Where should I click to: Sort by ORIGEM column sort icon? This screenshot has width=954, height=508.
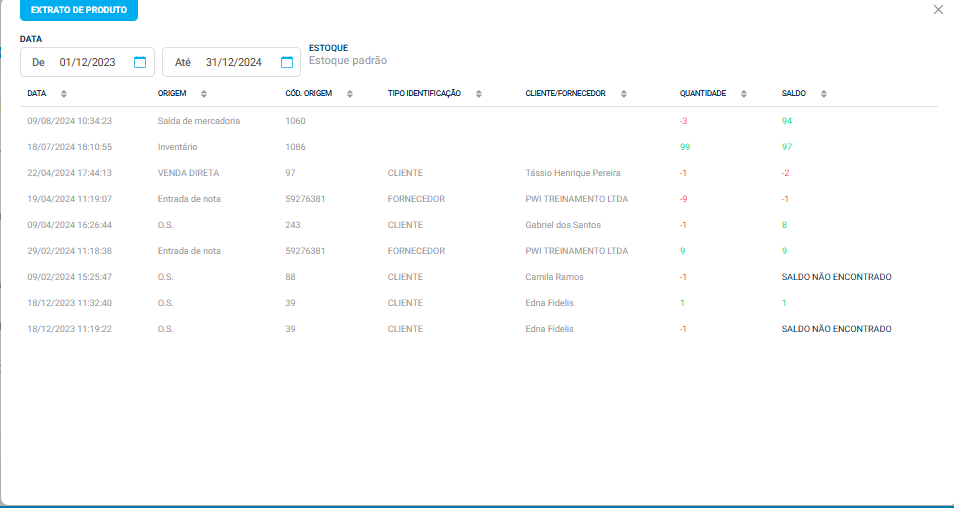(x=204, y=94)
